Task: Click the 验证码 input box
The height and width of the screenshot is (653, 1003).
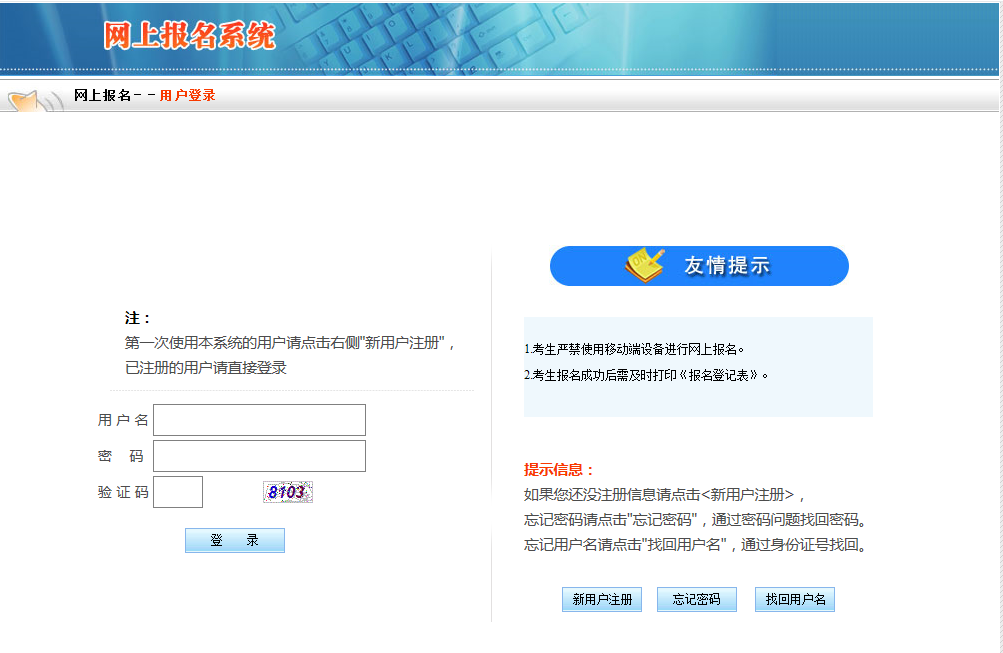Action: point(178,492)
